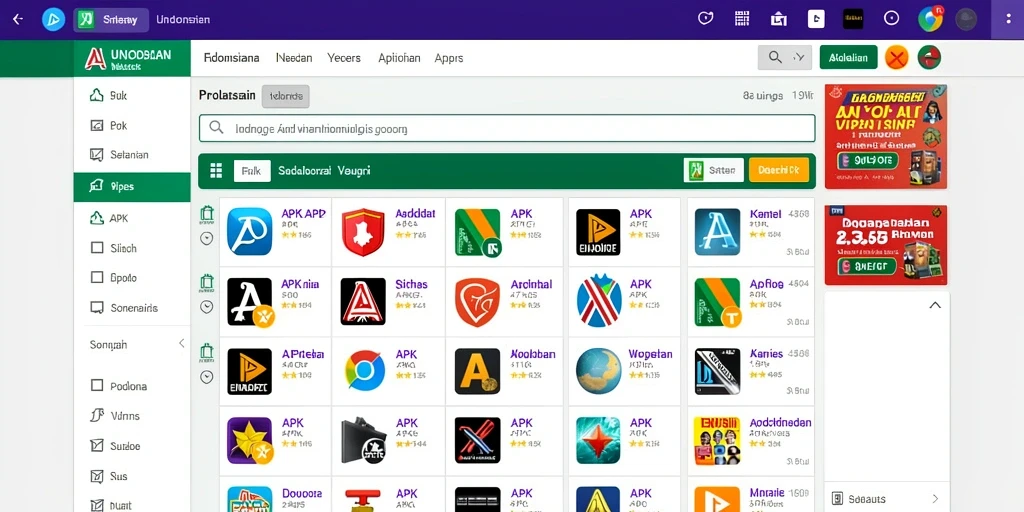Expand the Sdeauts row arrow

pyautogui.click(x=935, y=499)
